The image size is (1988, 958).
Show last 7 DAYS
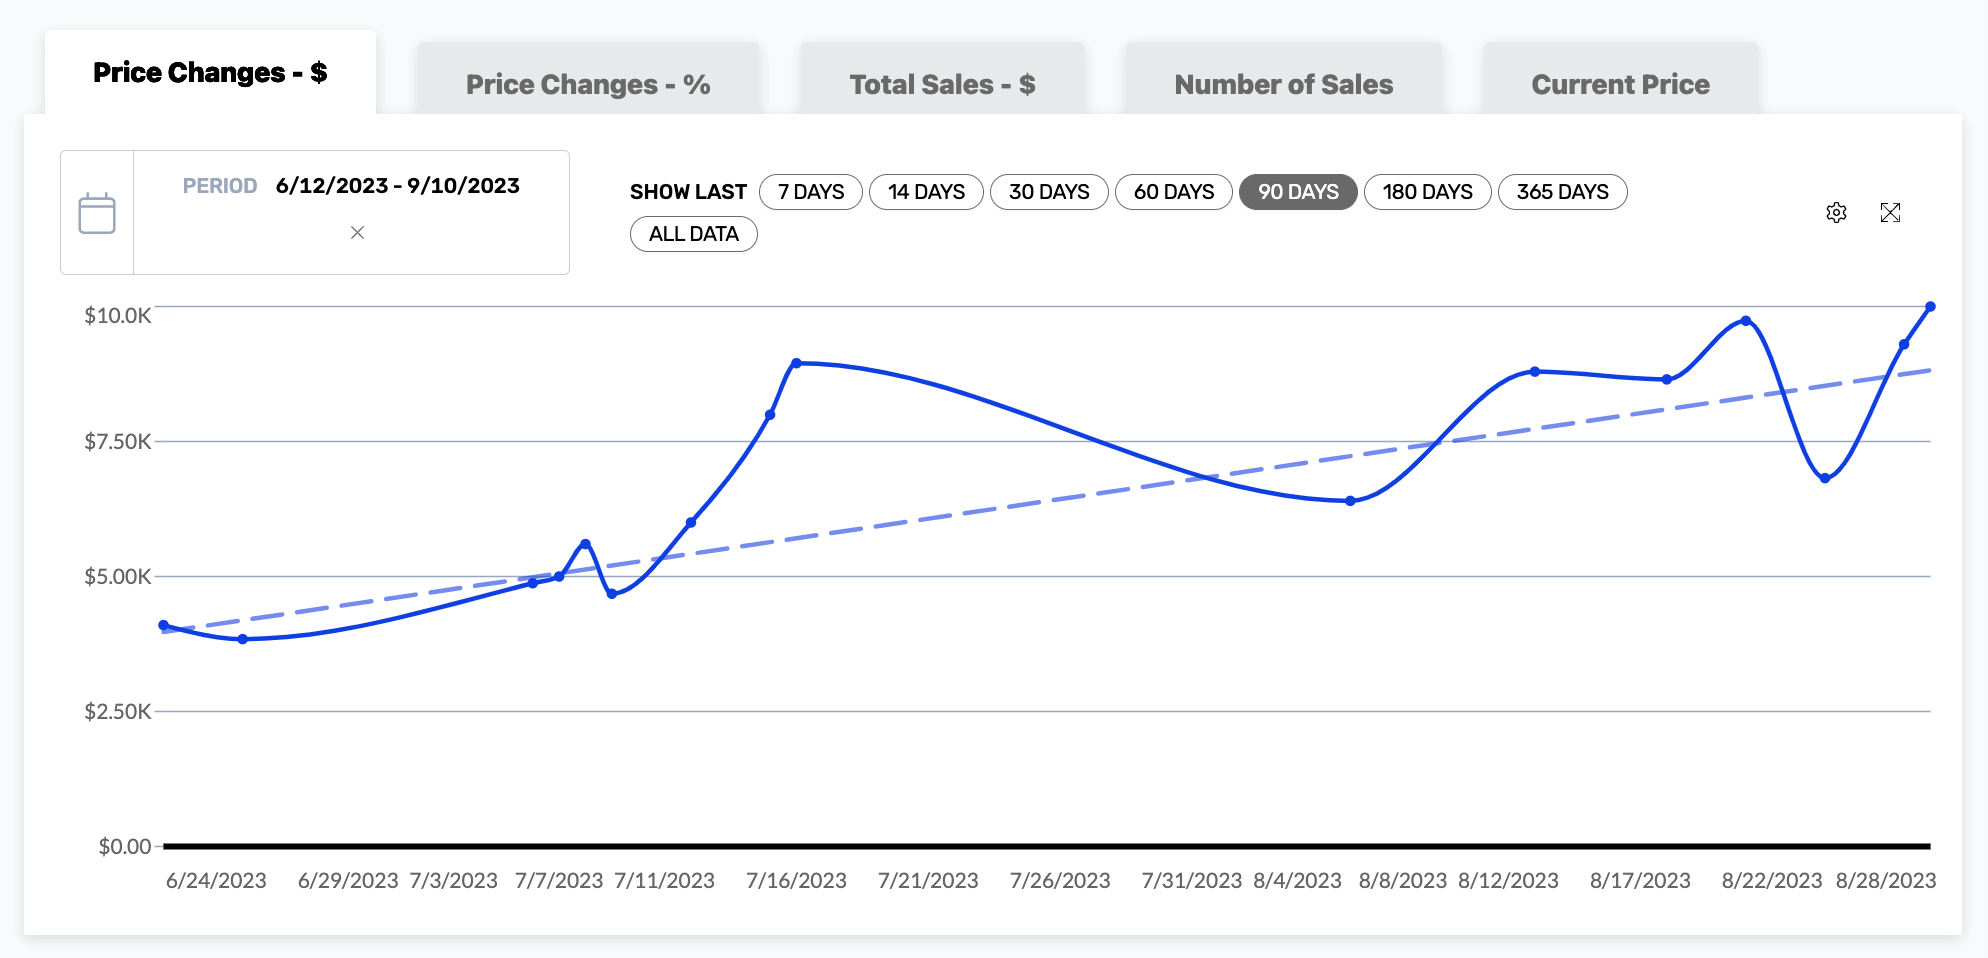(x=811, y=192)
